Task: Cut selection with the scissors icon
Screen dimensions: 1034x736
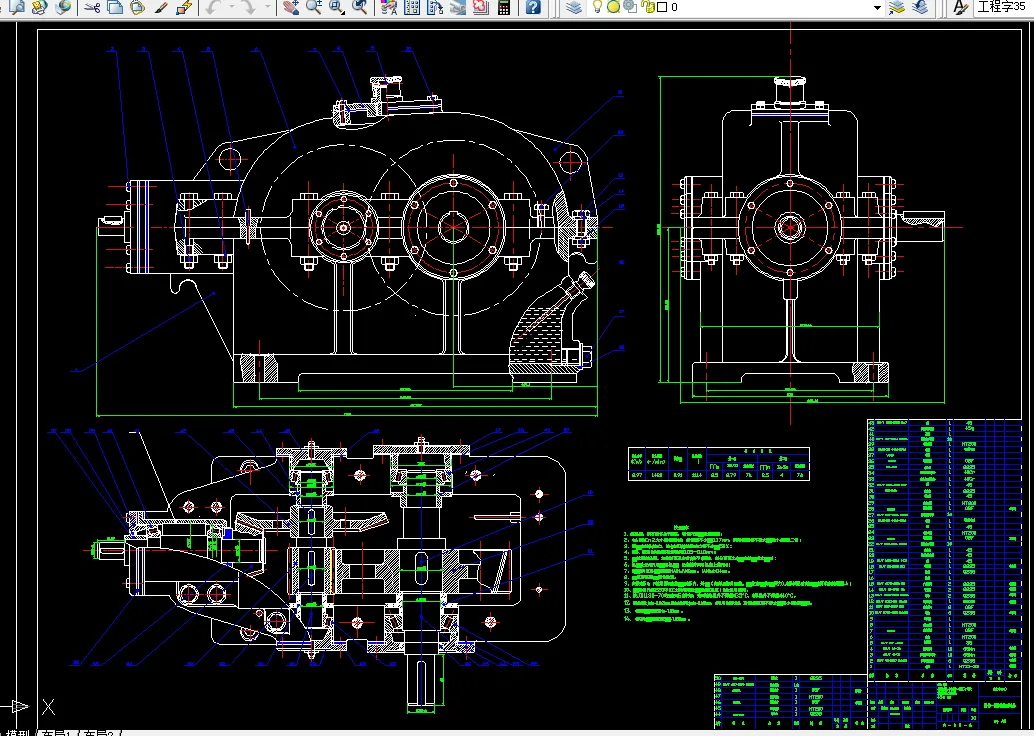Action: [92, 7]
